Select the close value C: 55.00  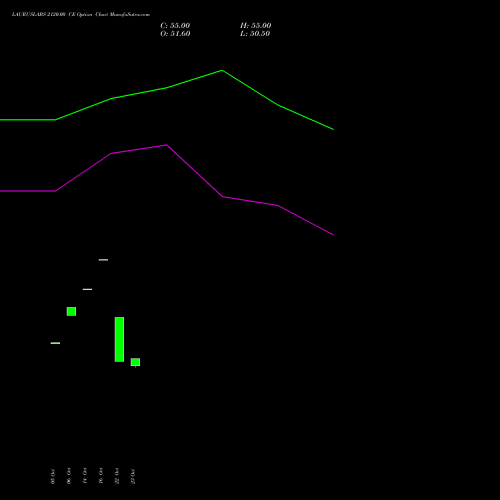click(175, 25)
